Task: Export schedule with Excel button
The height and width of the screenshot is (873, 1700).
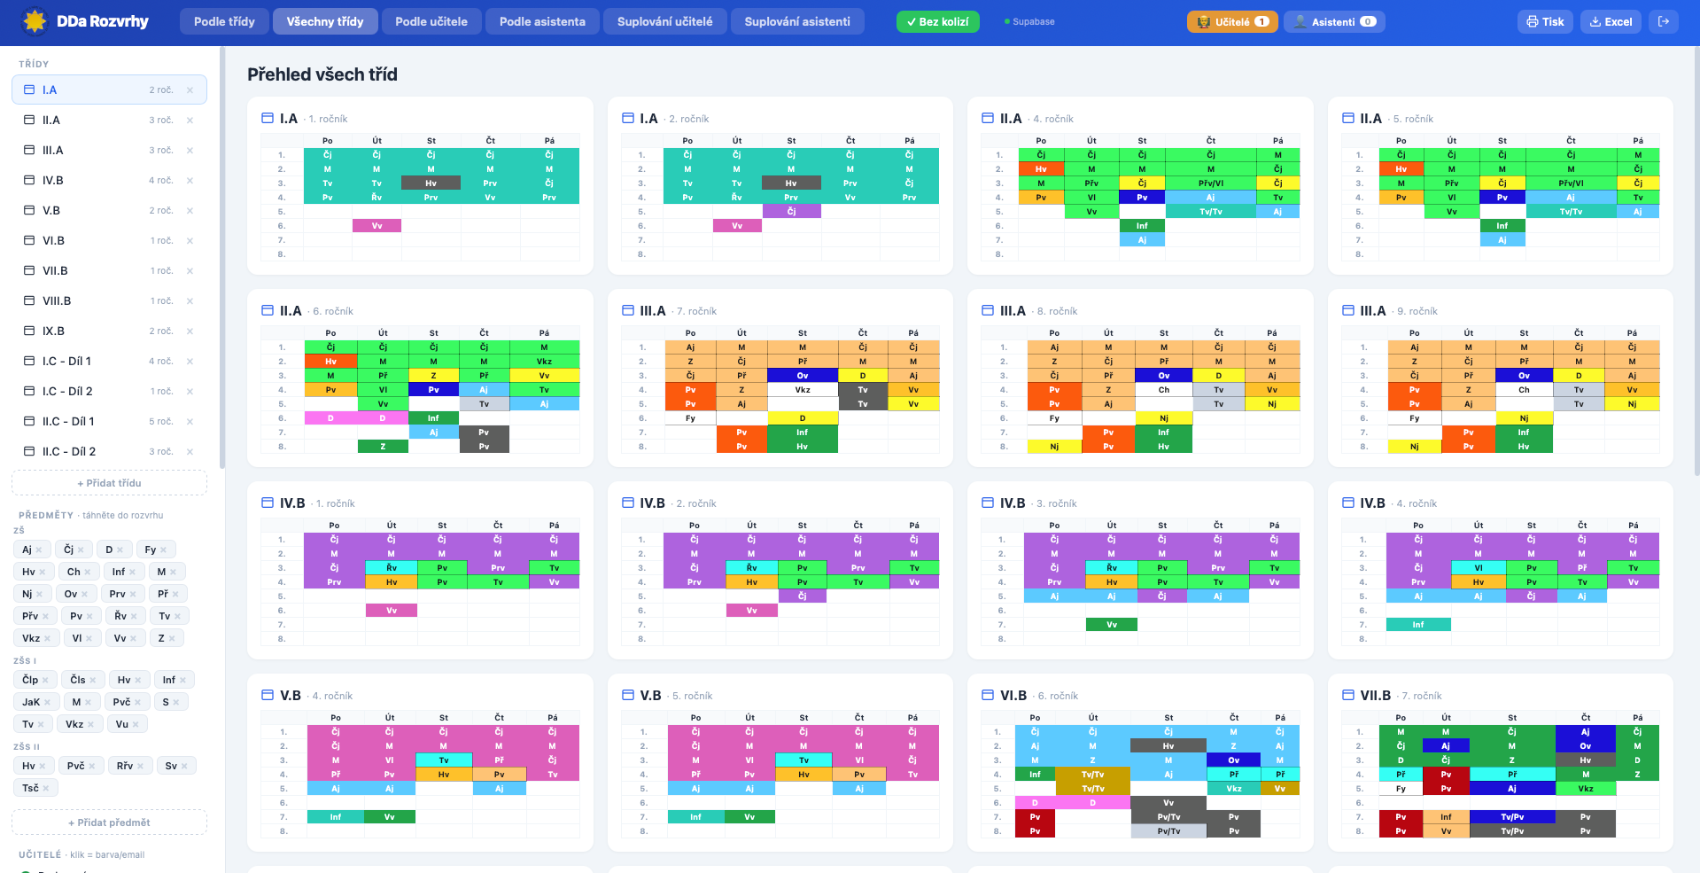Action: [x=1610, y=21]
